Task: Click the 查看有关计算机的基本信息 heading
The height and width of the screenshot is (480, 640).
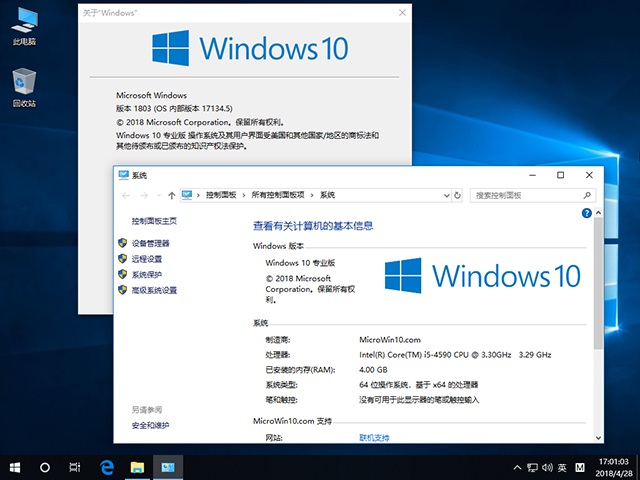Action: pyautogui.click(x=313, y=226)
